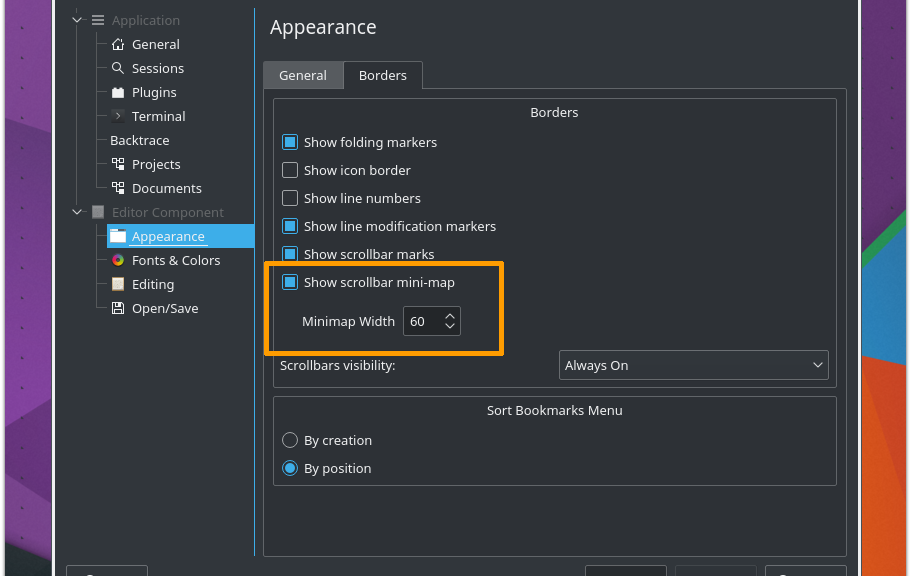Uncheck Show scrollbar mini-map
This screenshot has height=576, width=911.
click(x=290, y=282)
